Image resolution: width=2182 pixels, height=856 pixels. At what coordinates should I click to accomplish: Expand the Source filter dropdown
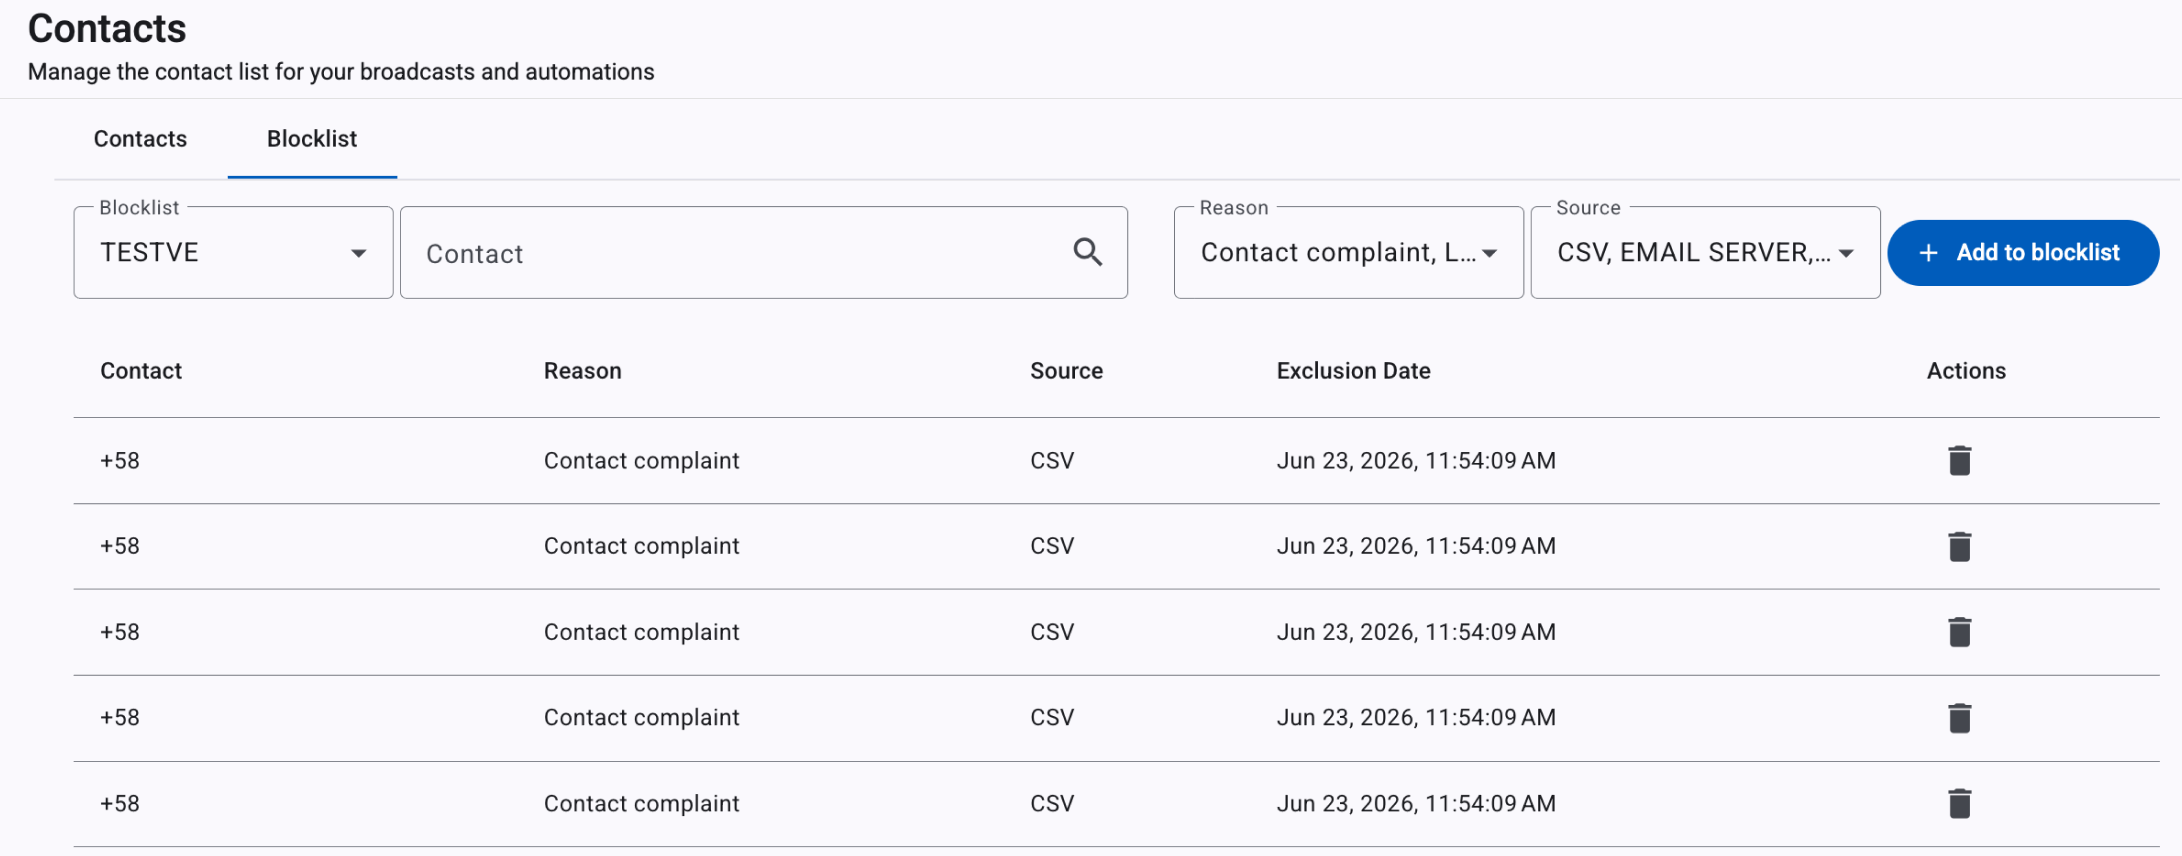coord(1705,252)
